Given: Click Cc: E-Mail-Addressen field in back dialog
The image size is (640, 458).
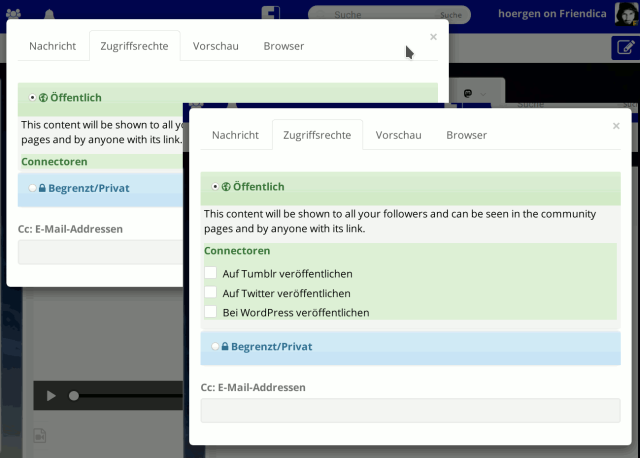Looking at the screenshot, I should pos(100,252).
